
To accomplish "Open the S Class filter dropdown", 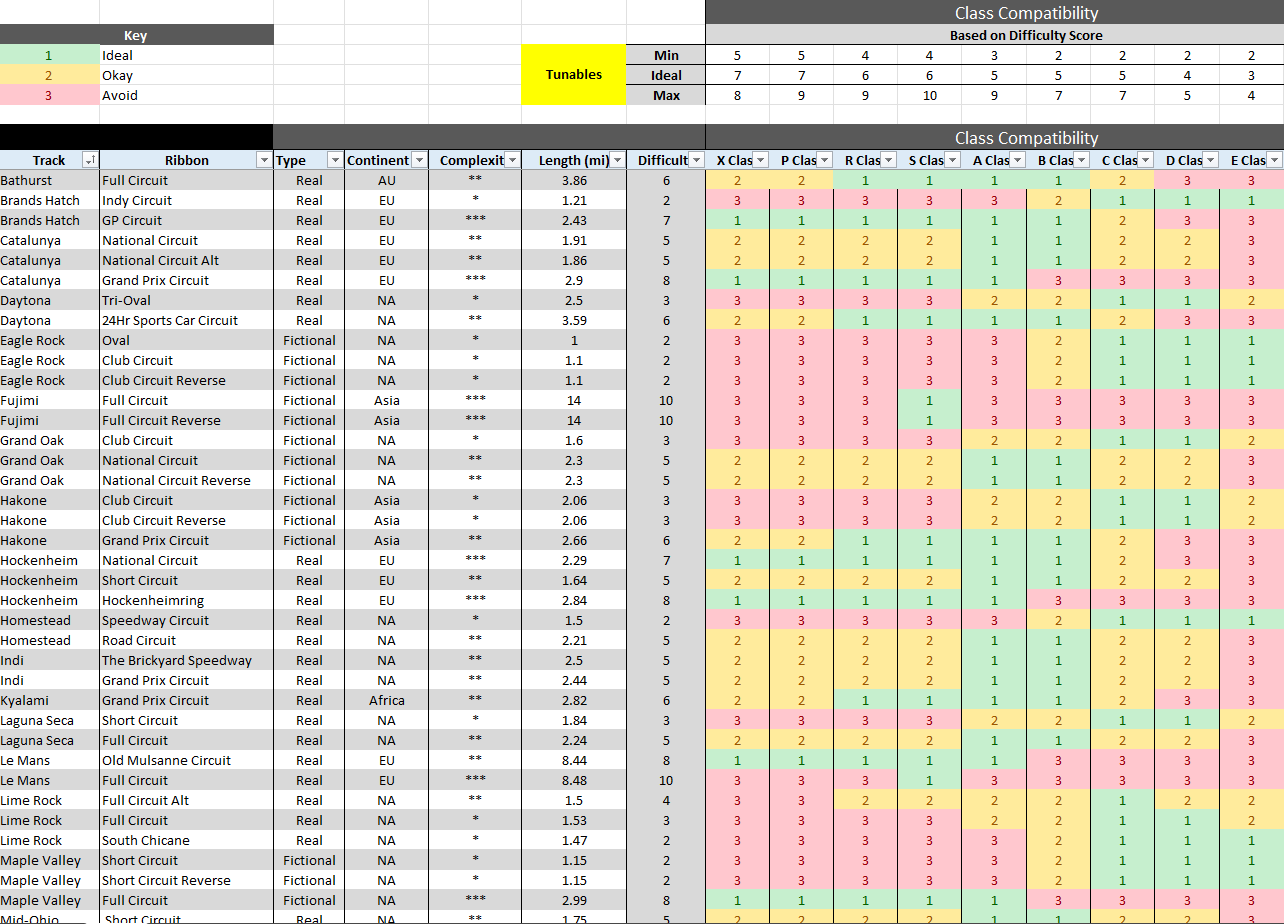I will coord(952,160).
